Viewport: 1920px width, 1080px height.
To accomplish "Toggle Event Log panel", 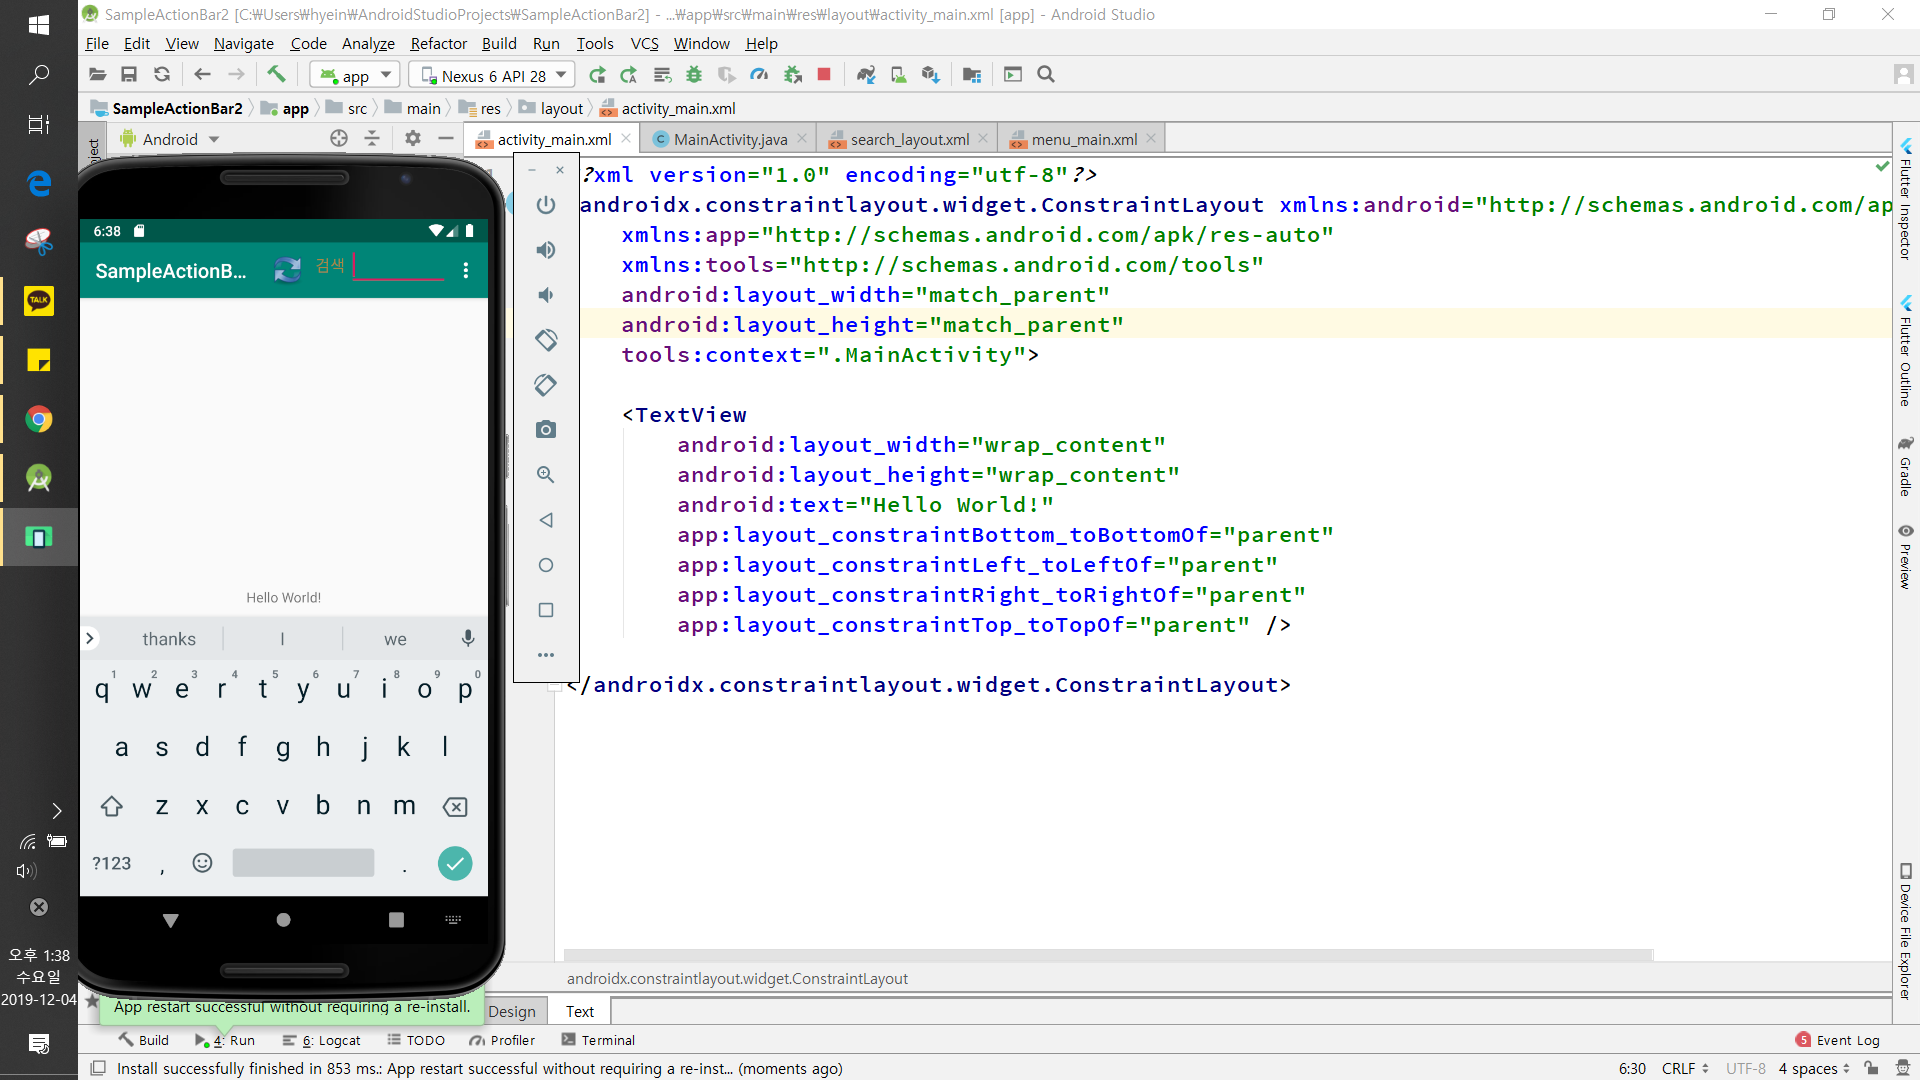I will (x=1838, y=1040).
